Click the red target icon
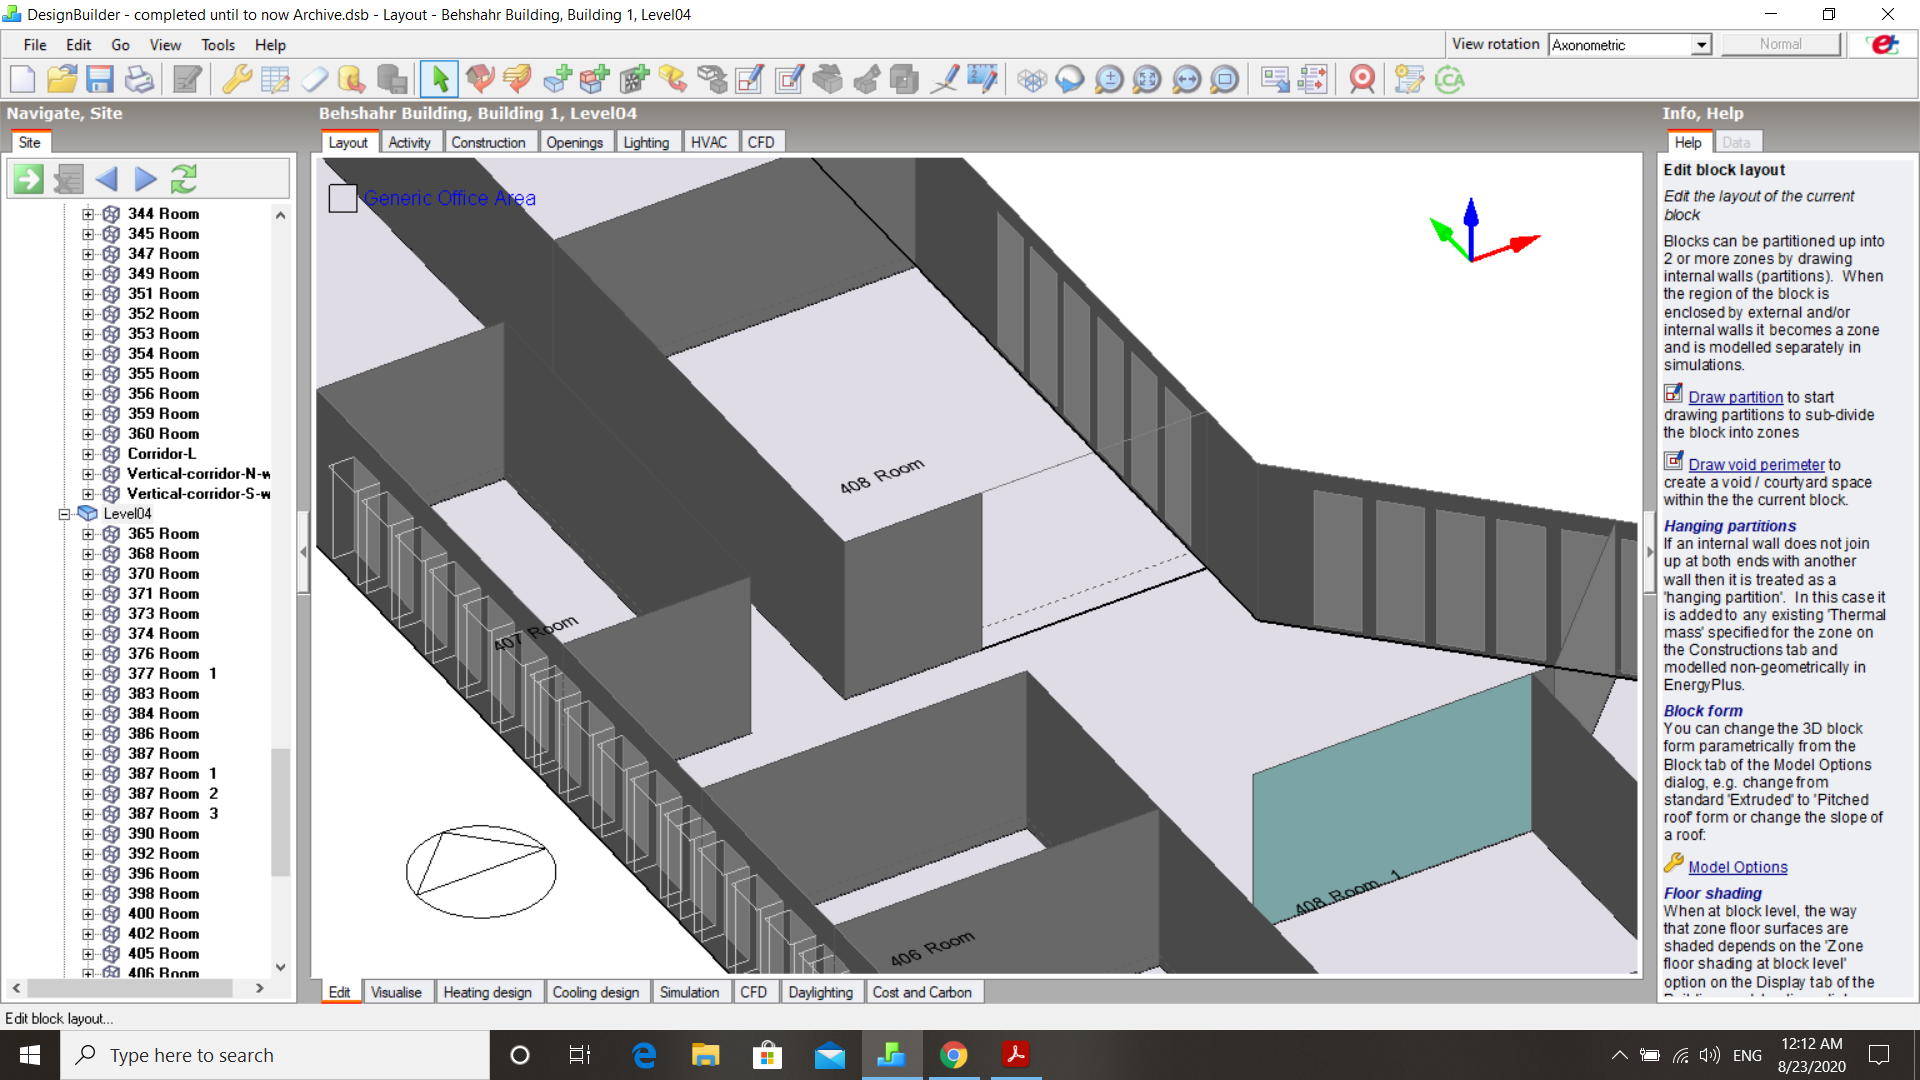 pos(1362,79)
